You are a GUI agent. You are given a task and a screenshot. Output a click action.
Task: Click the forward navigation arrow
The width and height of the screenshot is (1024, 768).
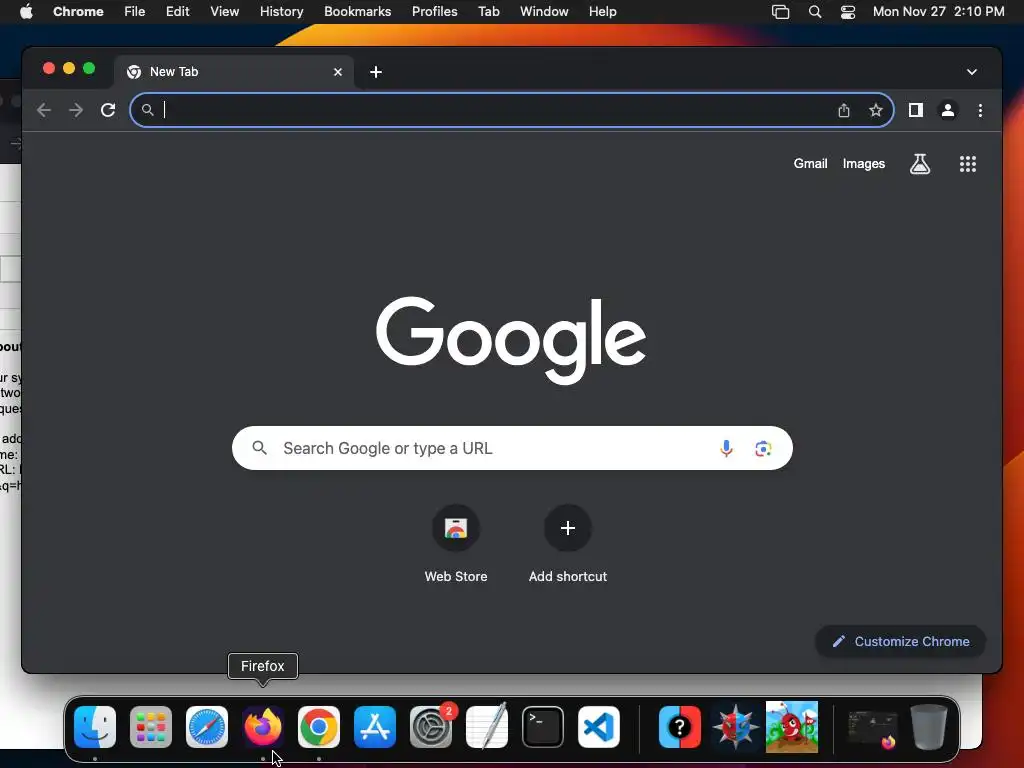pyautogui.click(x=76, y=110)
